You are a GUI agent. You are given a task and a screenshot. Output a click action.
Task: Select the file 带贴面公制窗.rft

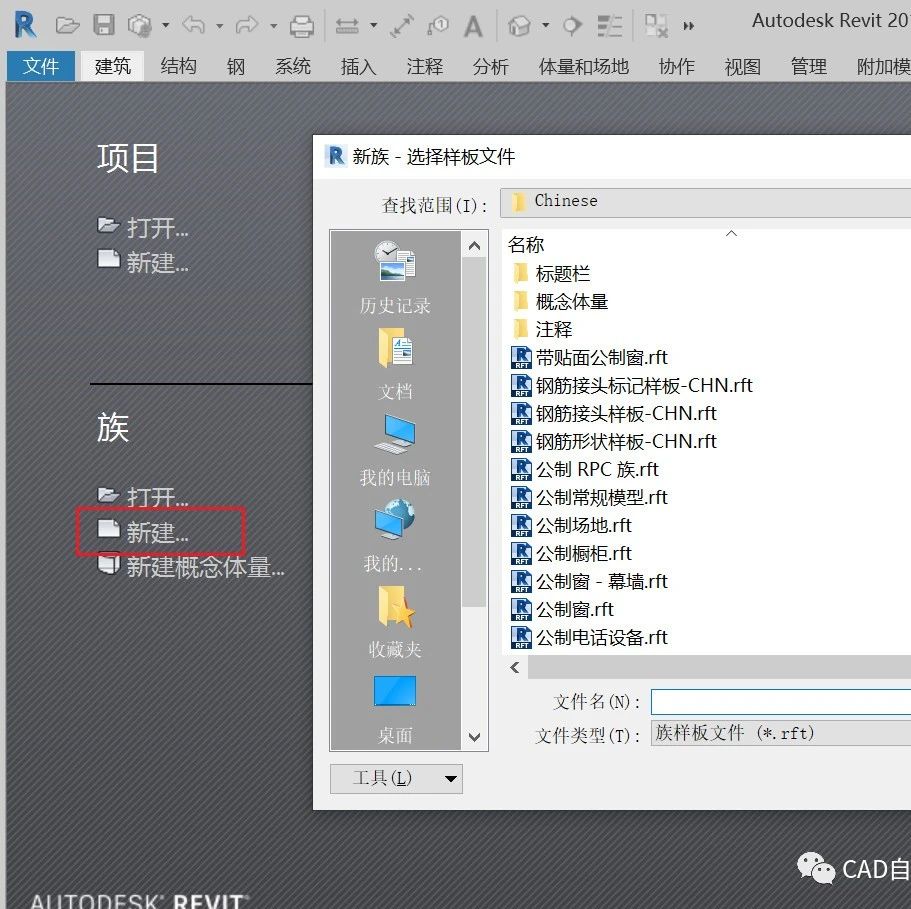(590, 357)
